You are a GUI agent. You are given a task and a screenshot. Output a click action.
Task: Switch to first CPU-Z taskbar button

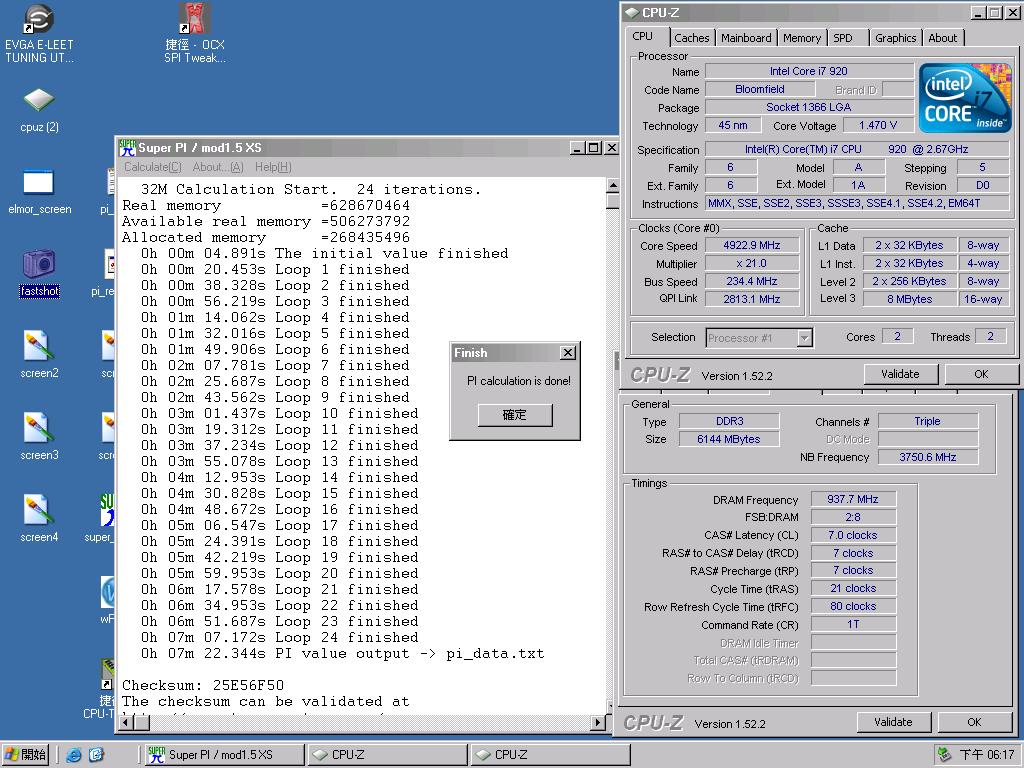pos(388,755)
